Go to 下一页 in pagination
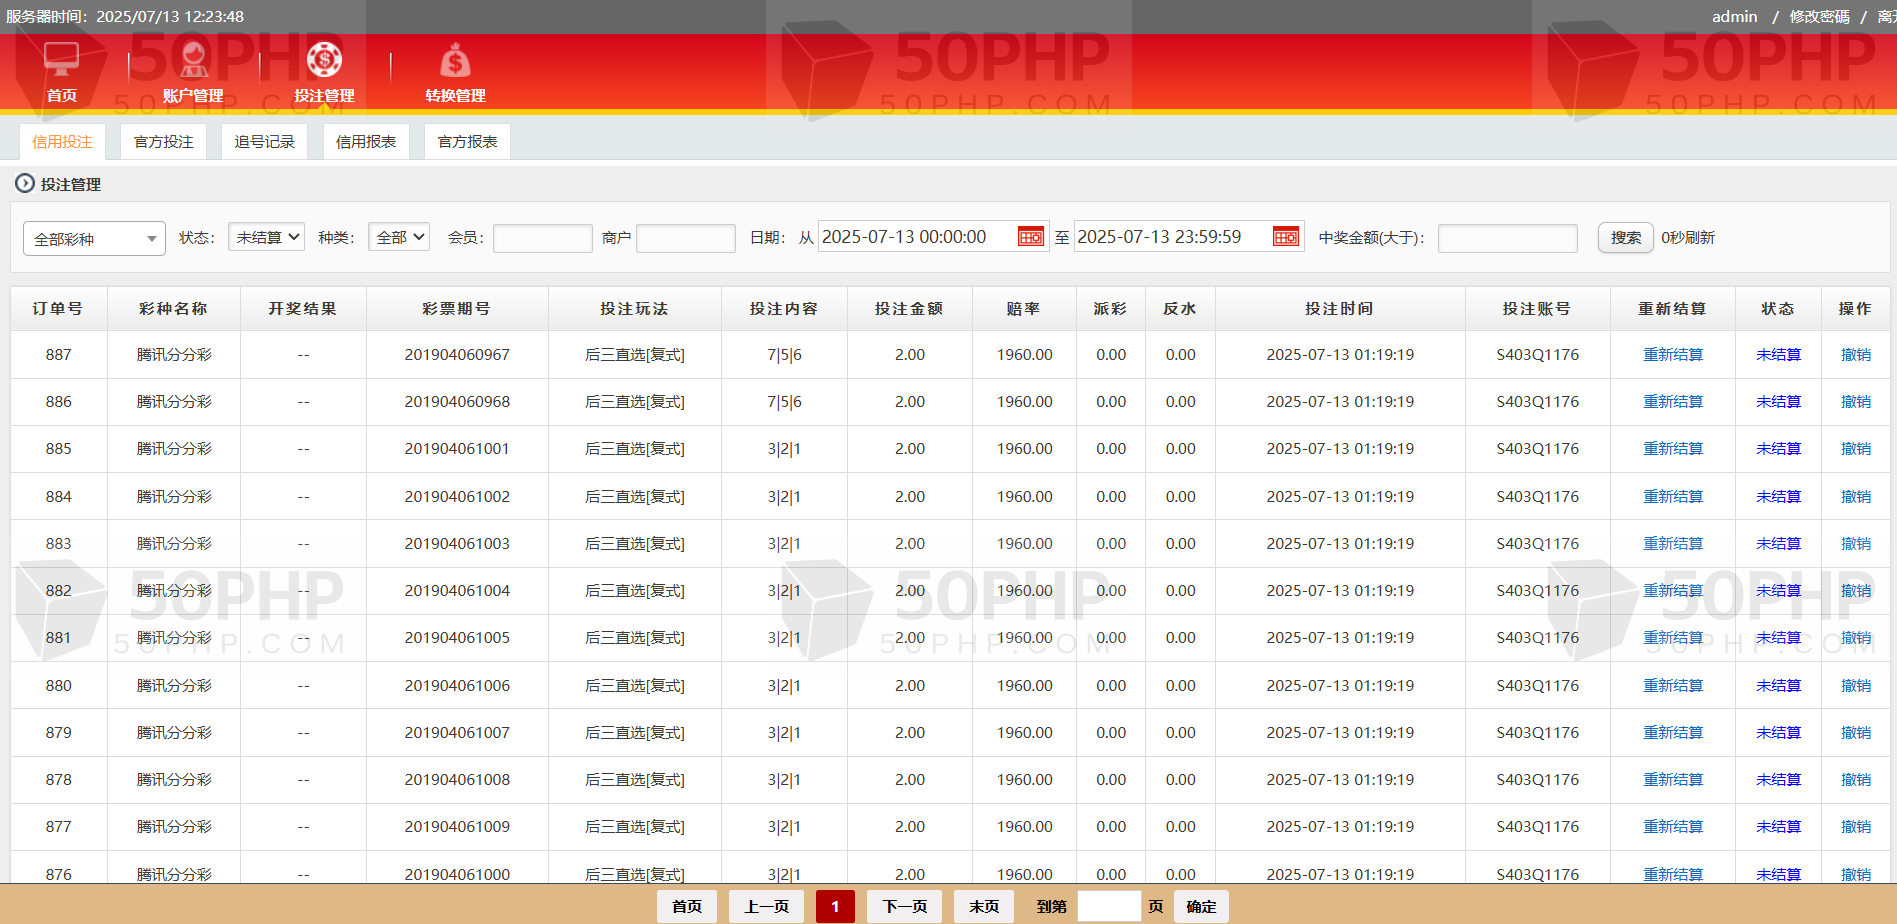Screen dimensions: 1897x924 click(x=904, y=906)
